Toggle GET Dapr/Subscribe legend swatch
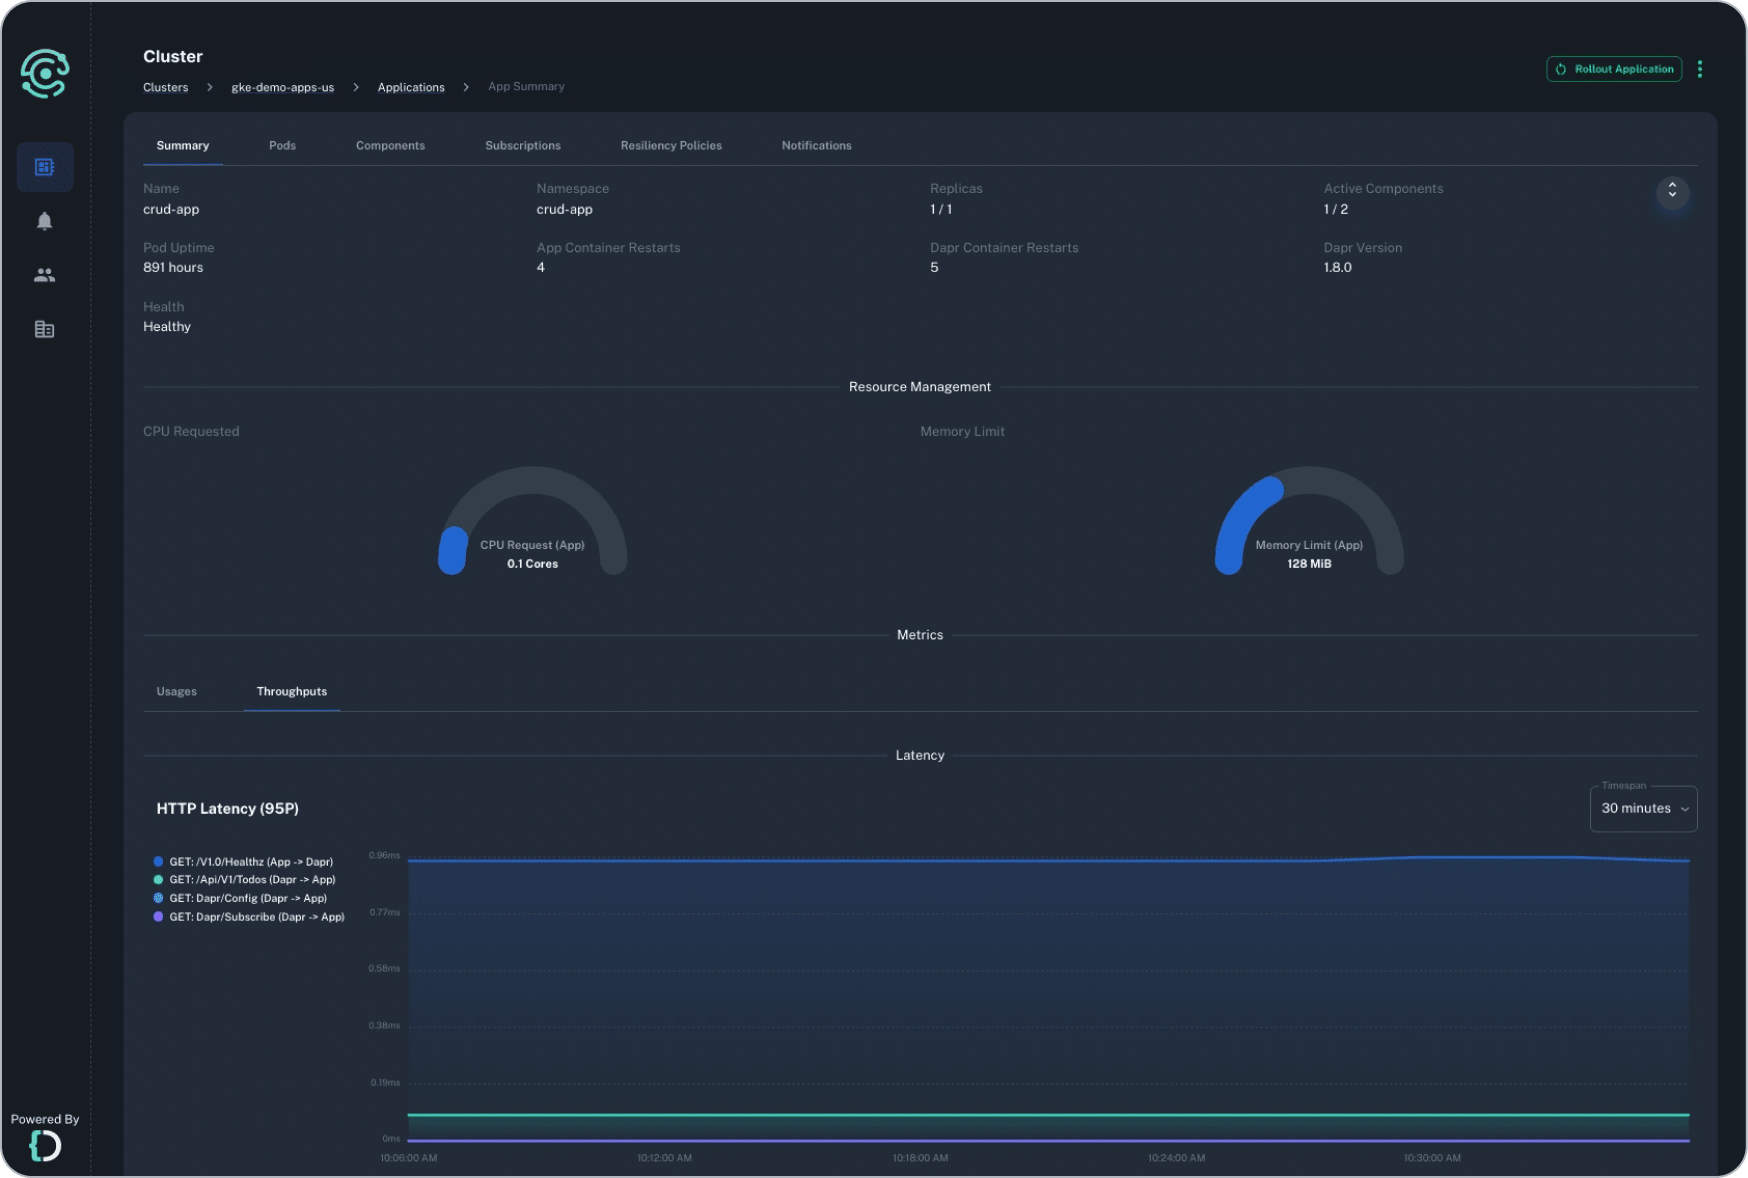This screenshot has height=1178, width=1748. click(x=158, y=917)
